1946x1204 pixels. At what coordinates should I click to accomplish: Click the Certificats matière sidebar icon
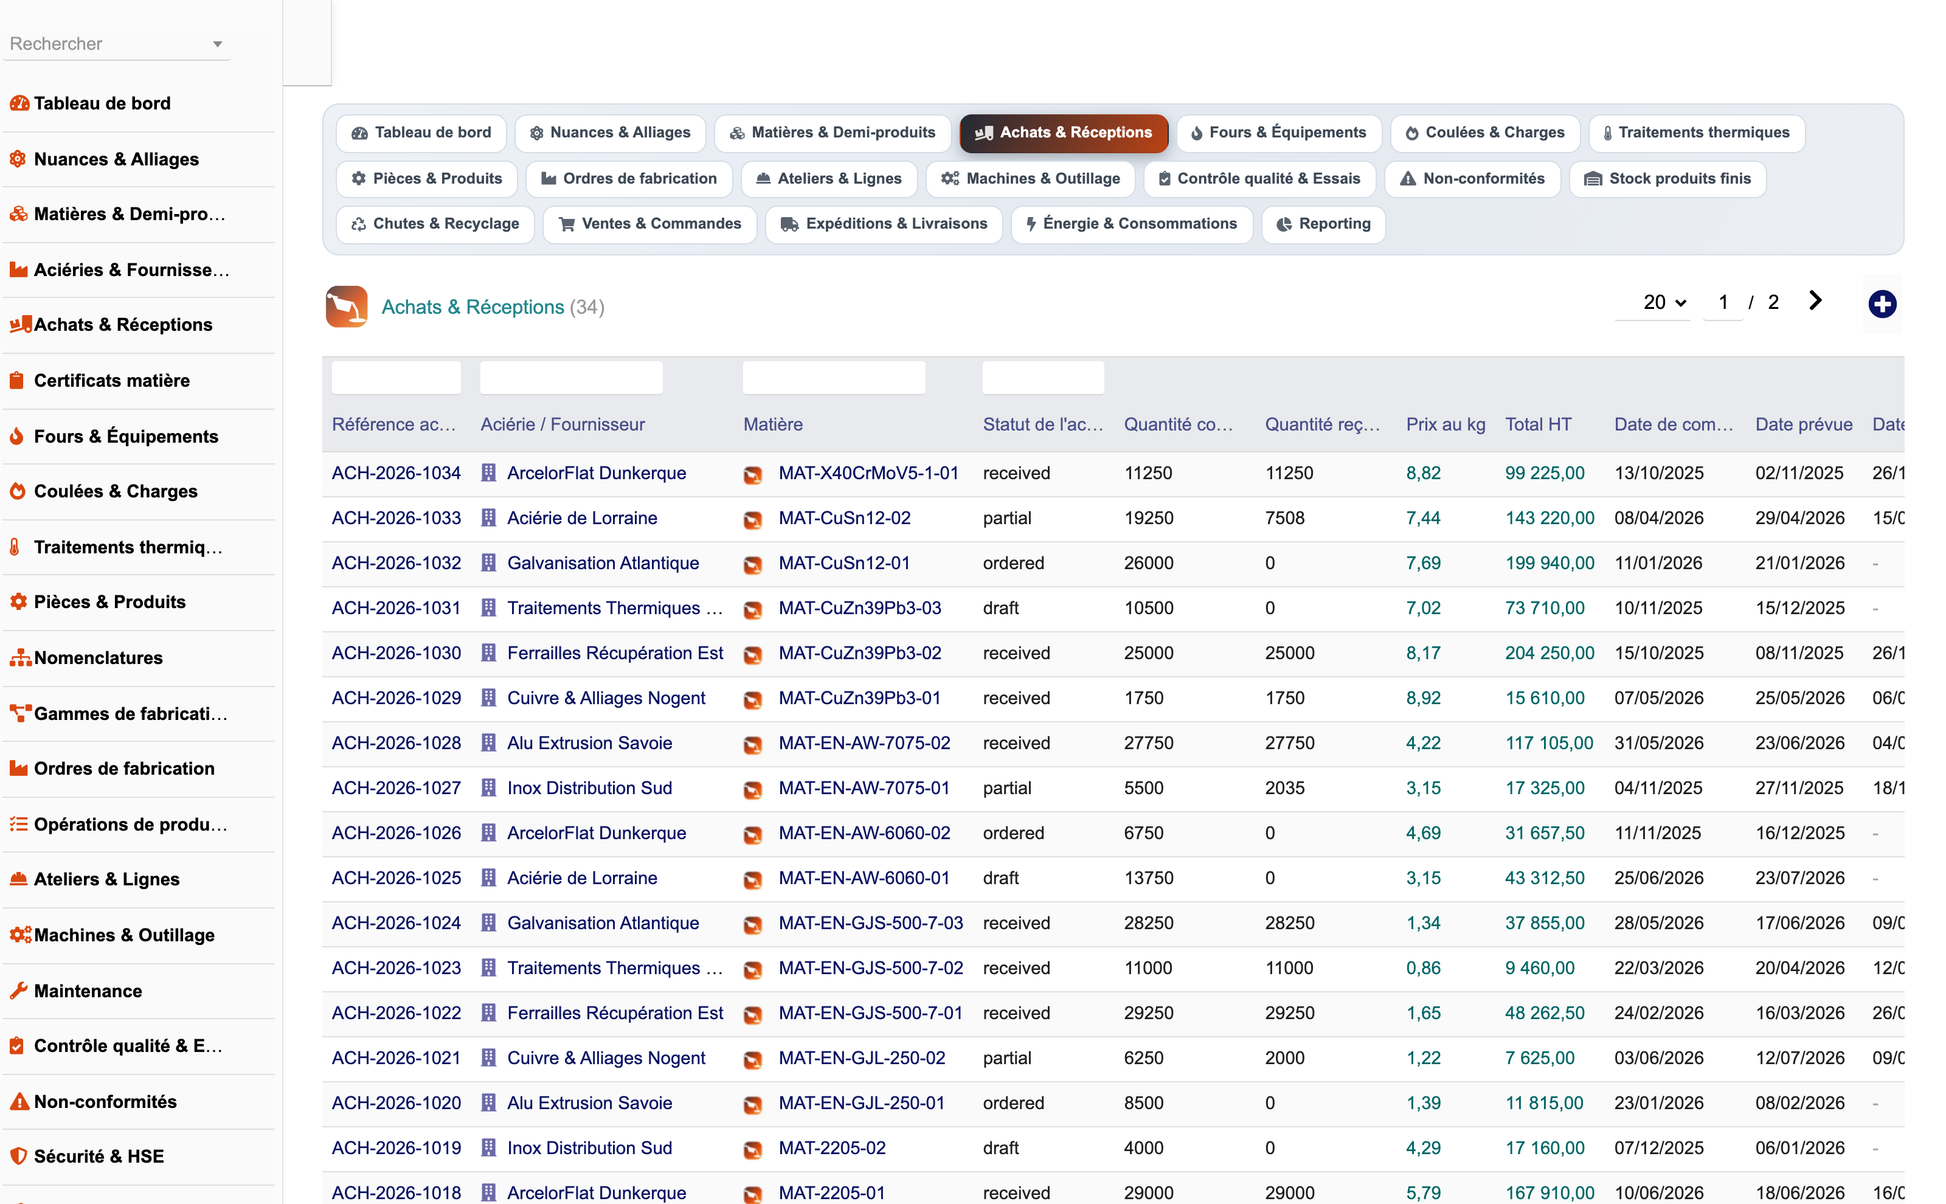tap(17, 381)
